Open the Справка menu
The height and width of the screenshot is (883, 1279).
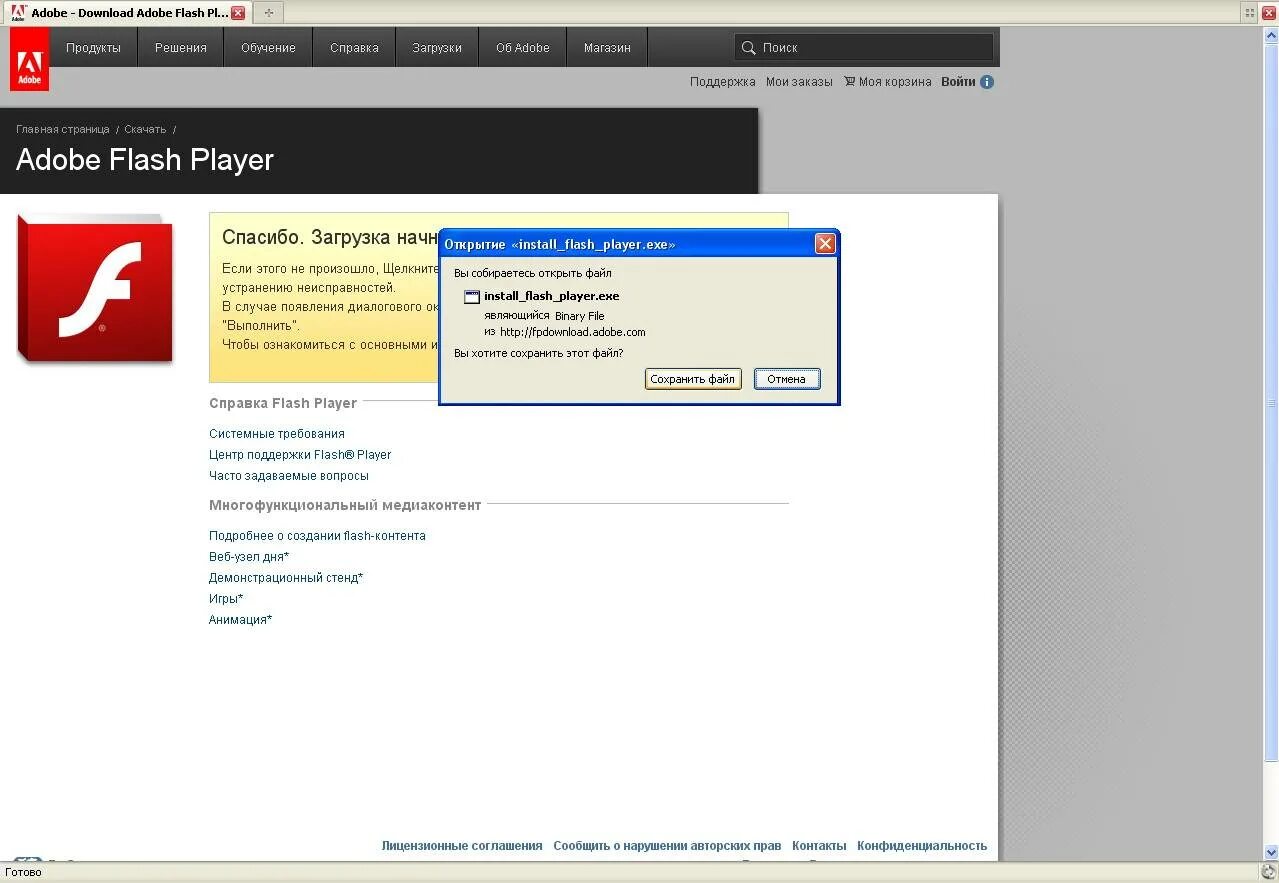tap(354, 47)
